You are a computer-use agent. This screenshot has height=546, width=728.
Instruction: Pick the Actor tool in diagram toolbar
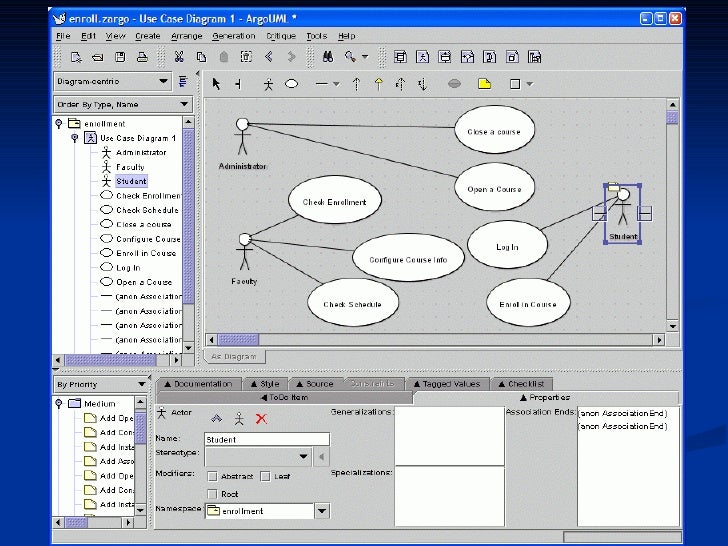tap(268, 84)
